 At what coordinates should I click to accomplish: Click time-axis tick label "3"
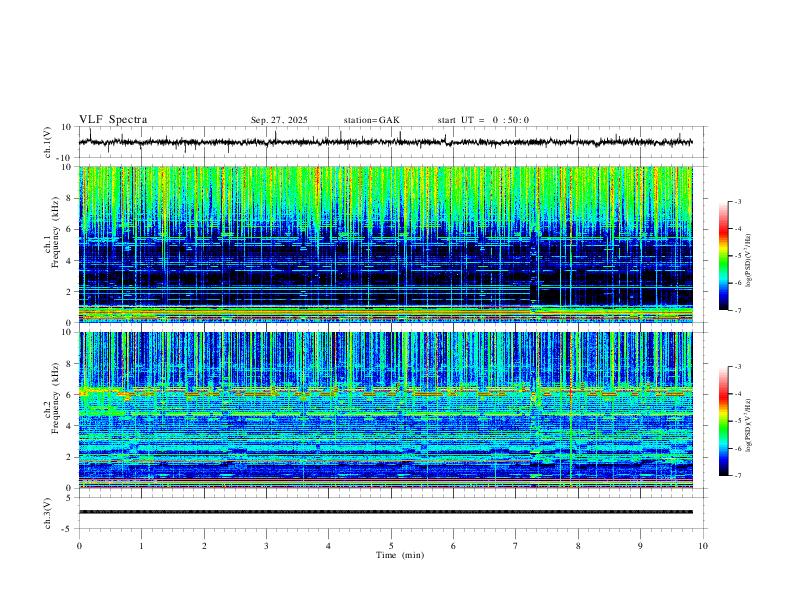coord(266,546)
